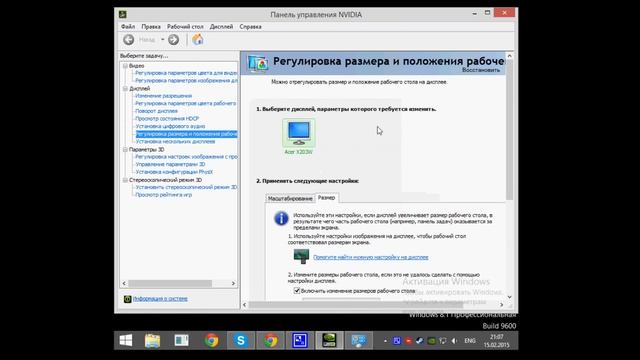Select Регулировка параметров цвета для видео

(186, 73)
